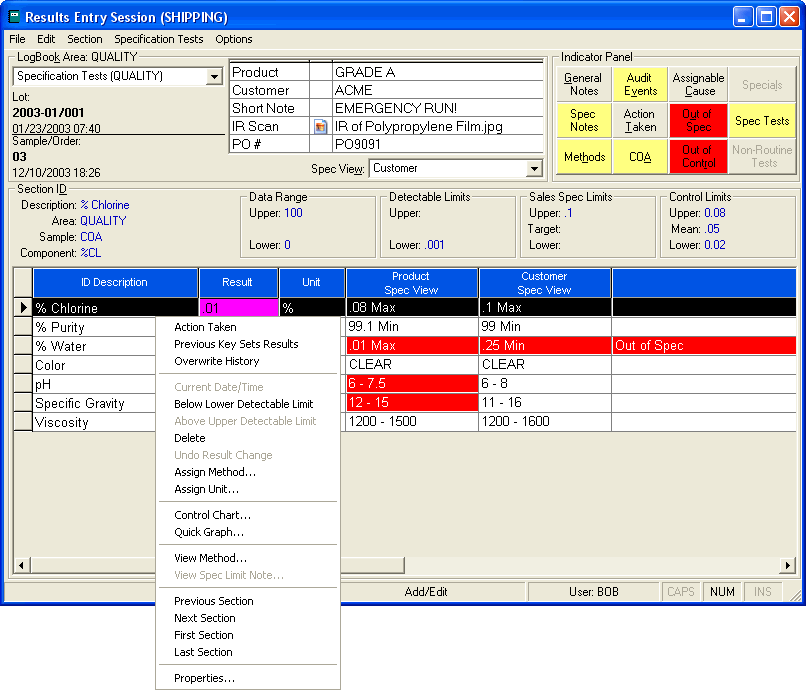Click Result column header

point(238,282)
